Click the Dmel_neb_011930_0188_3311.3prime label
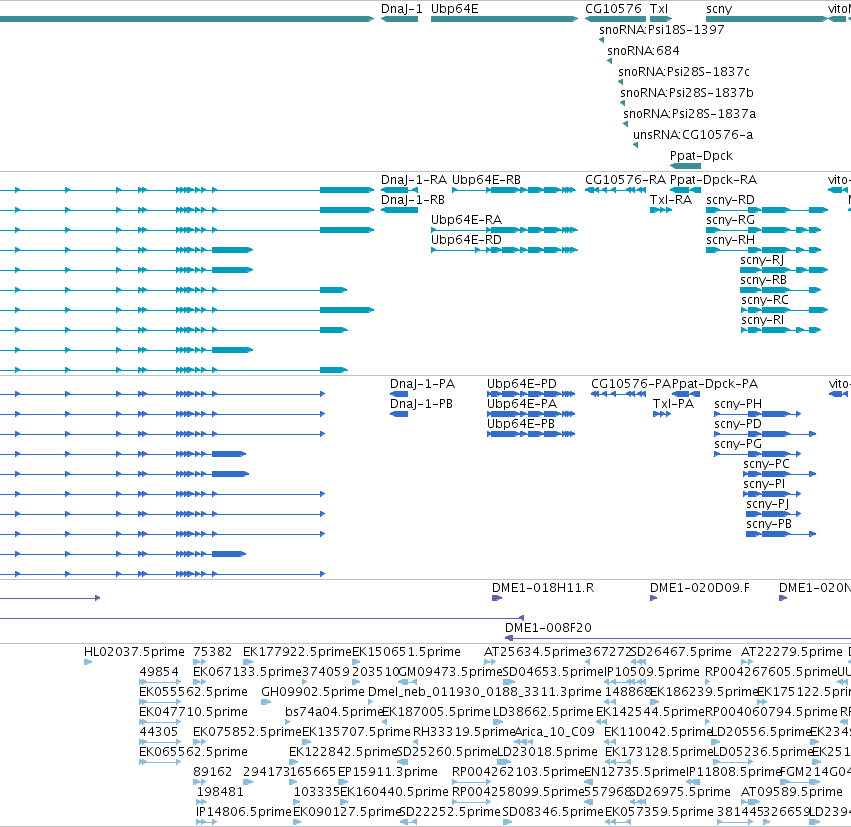The image size is (851, 827). (x=485, y=692)
